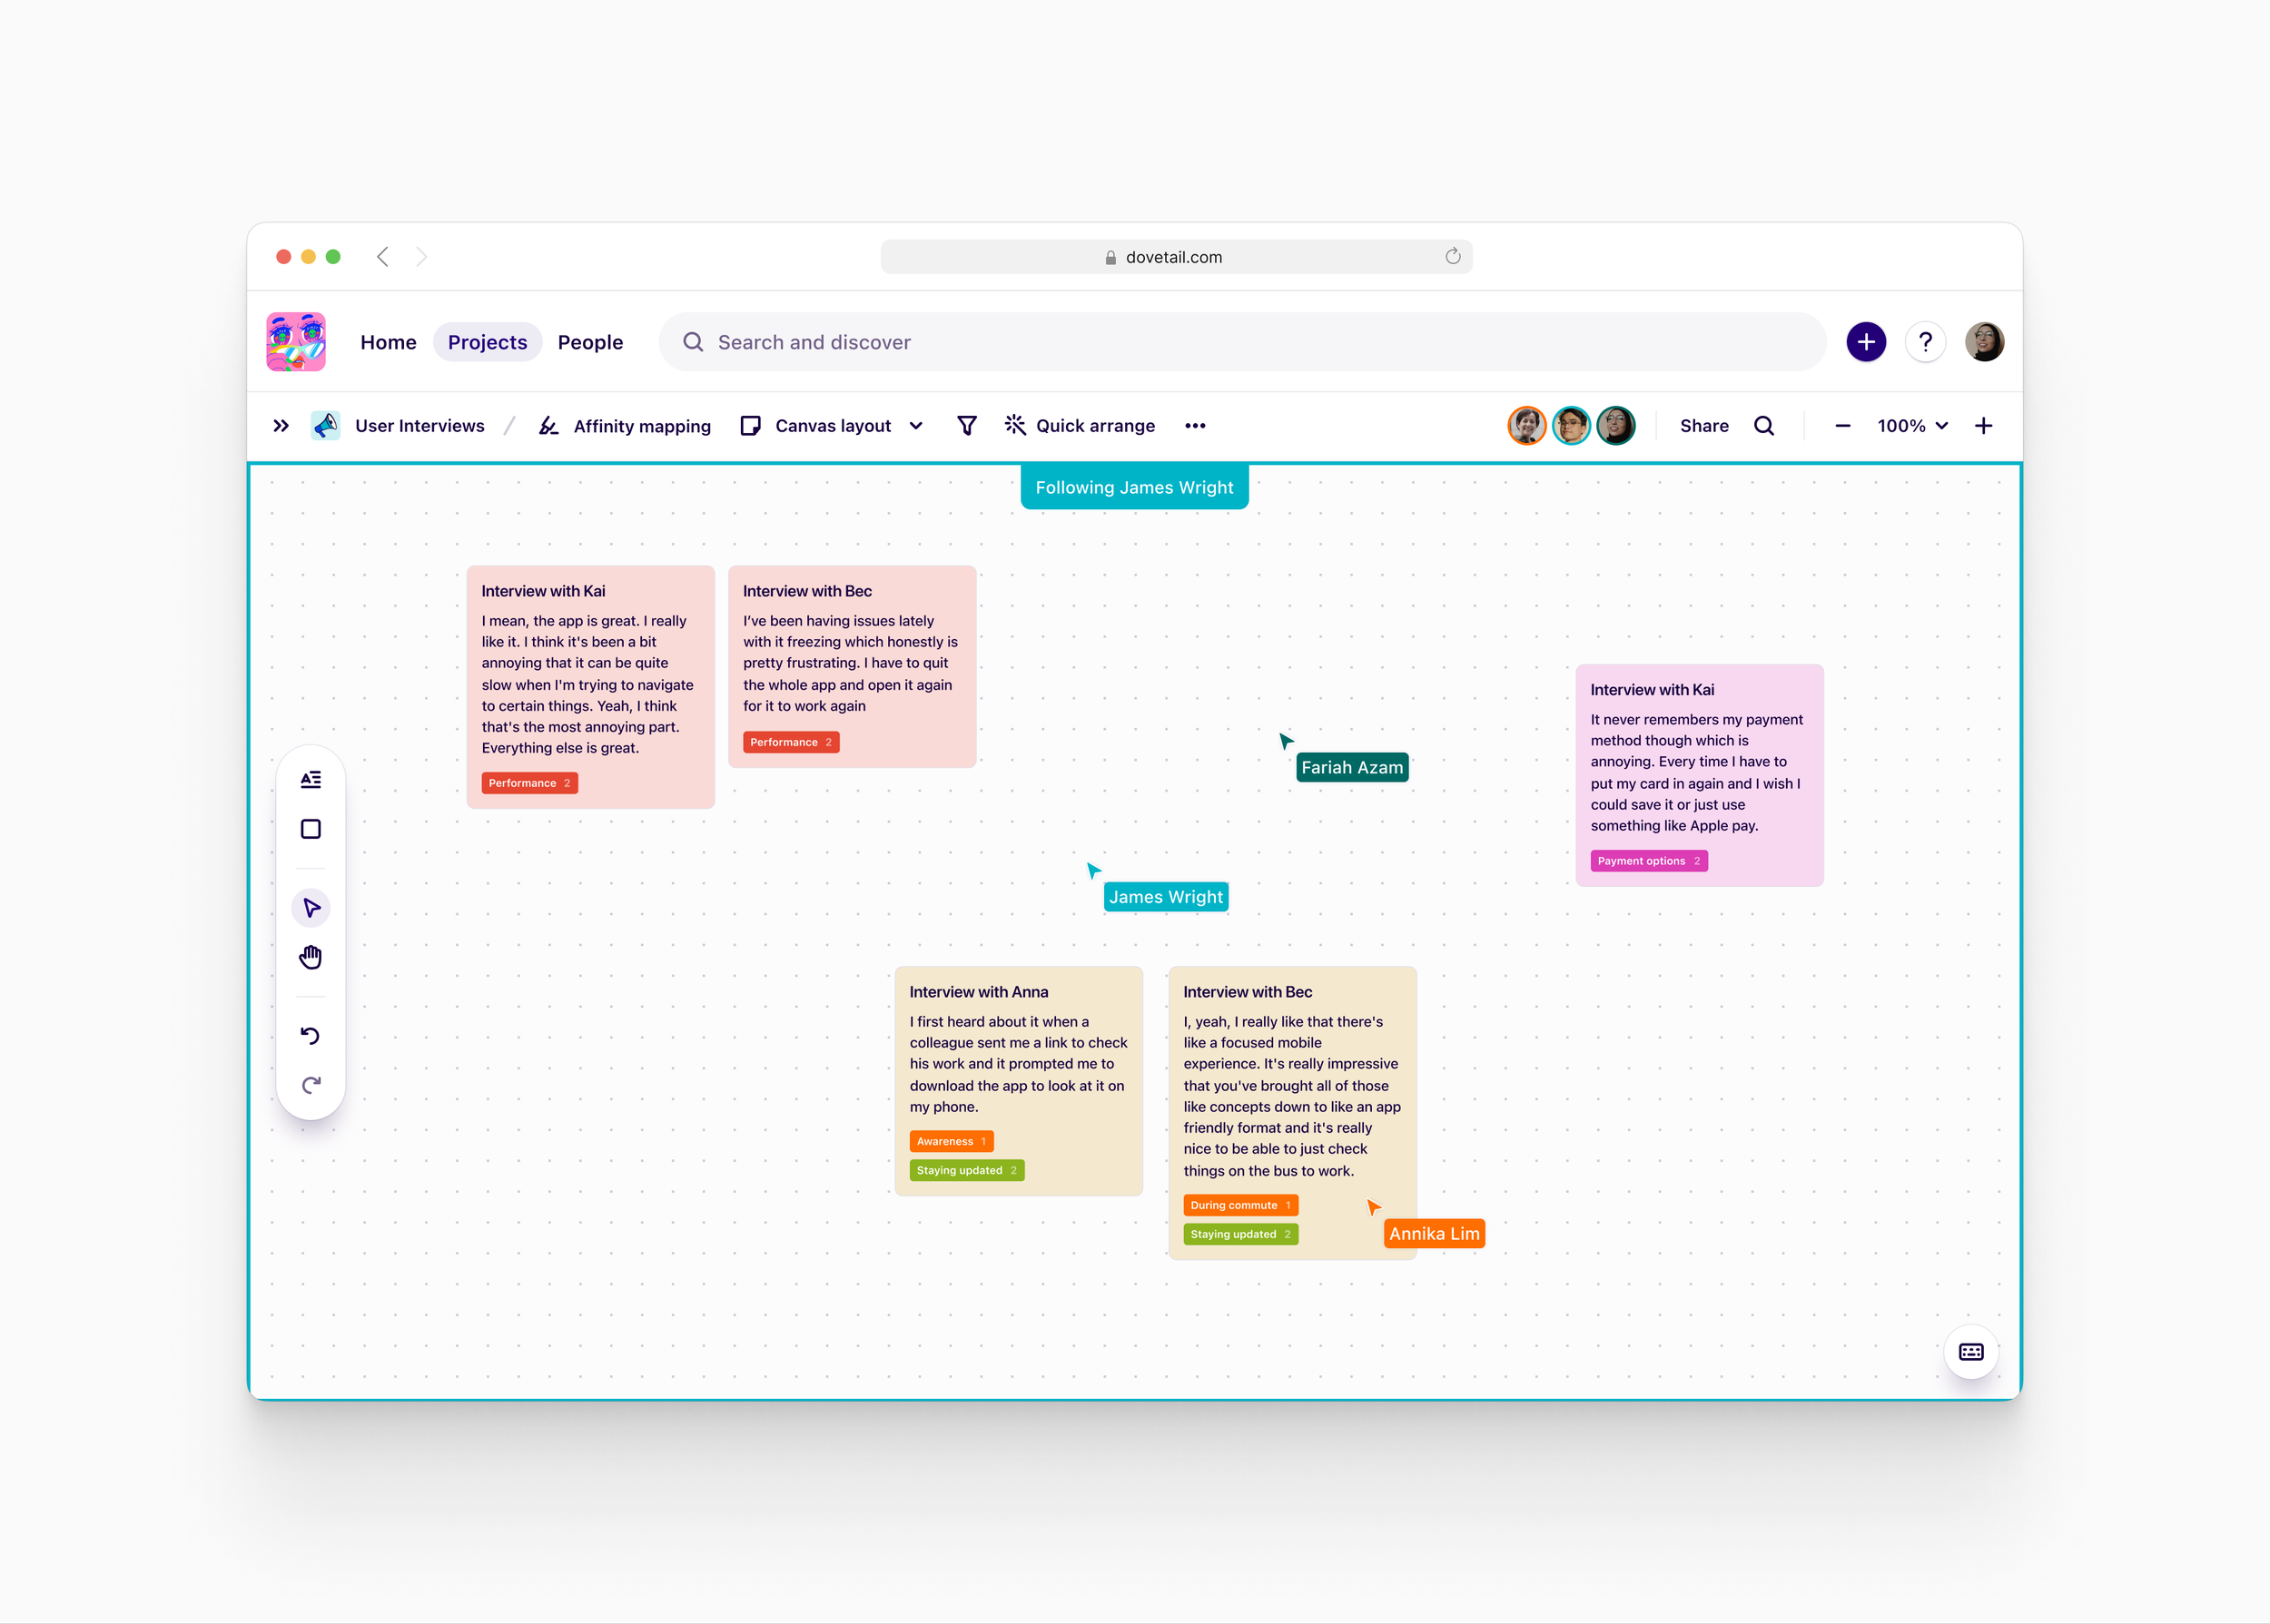2270x1624 pixels.
Task: Add a text note tool
Action: click(x=311, y=779)
